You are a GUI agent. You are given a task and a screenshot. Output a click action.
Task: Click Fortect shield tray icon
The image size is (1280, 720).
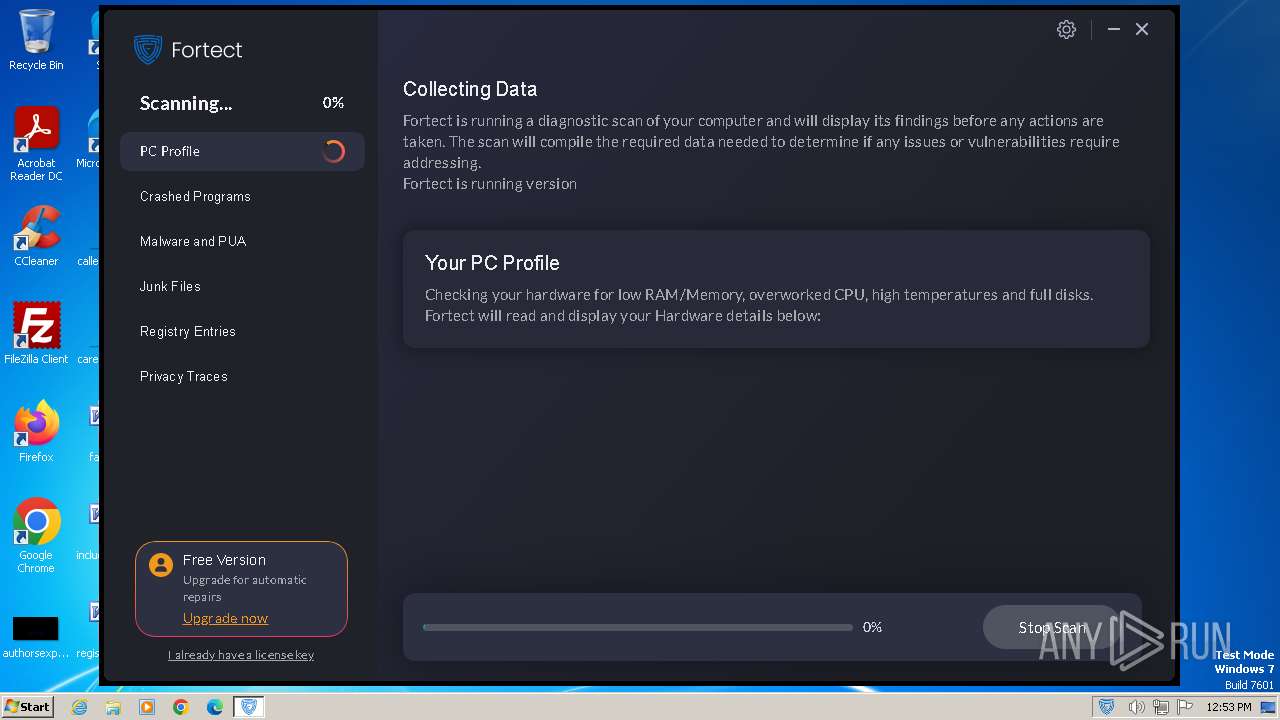click(1106, 707)
